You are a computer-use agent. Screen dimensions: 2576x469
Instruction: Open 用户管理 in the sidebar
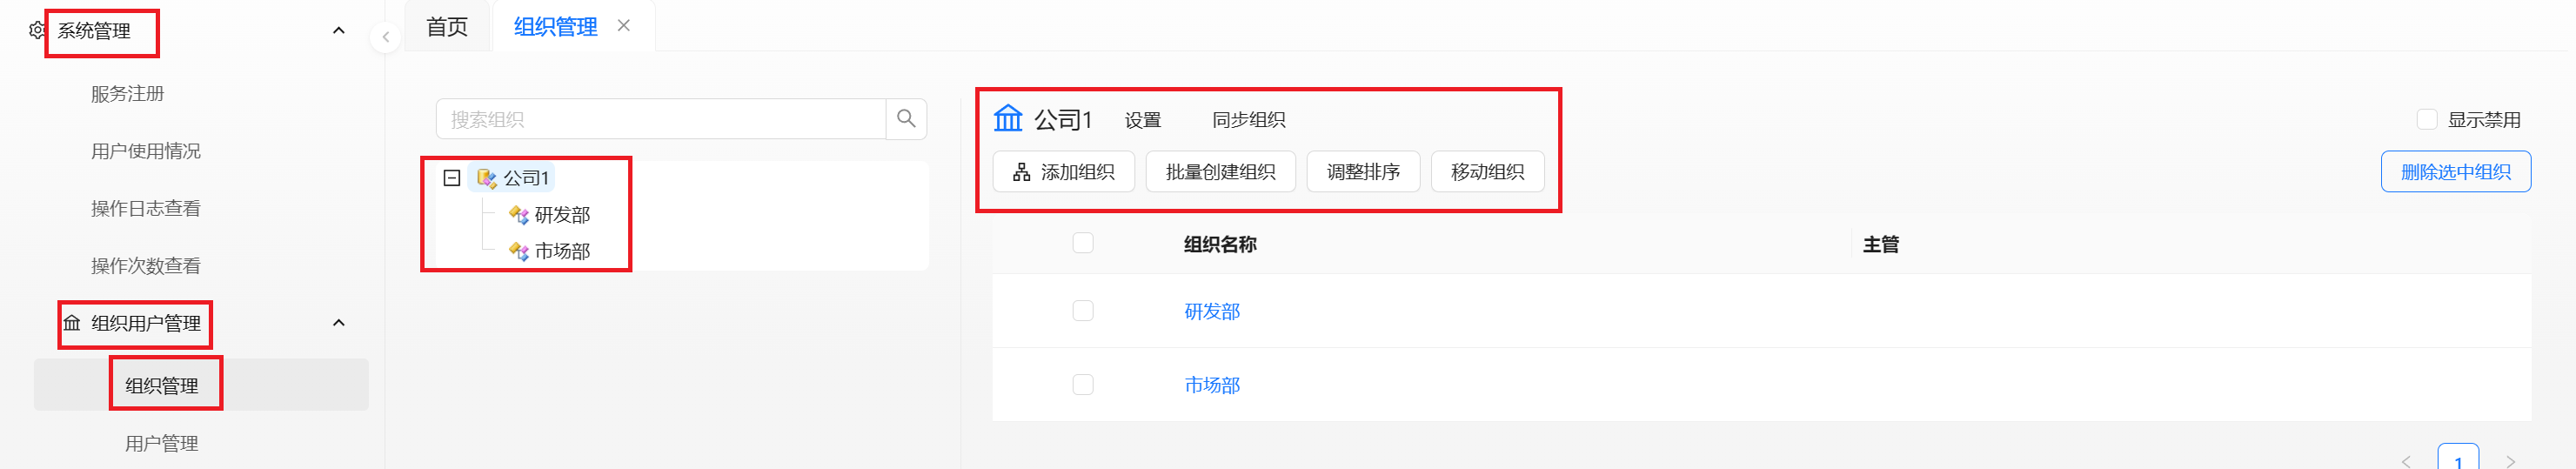[x=162, y=443]
